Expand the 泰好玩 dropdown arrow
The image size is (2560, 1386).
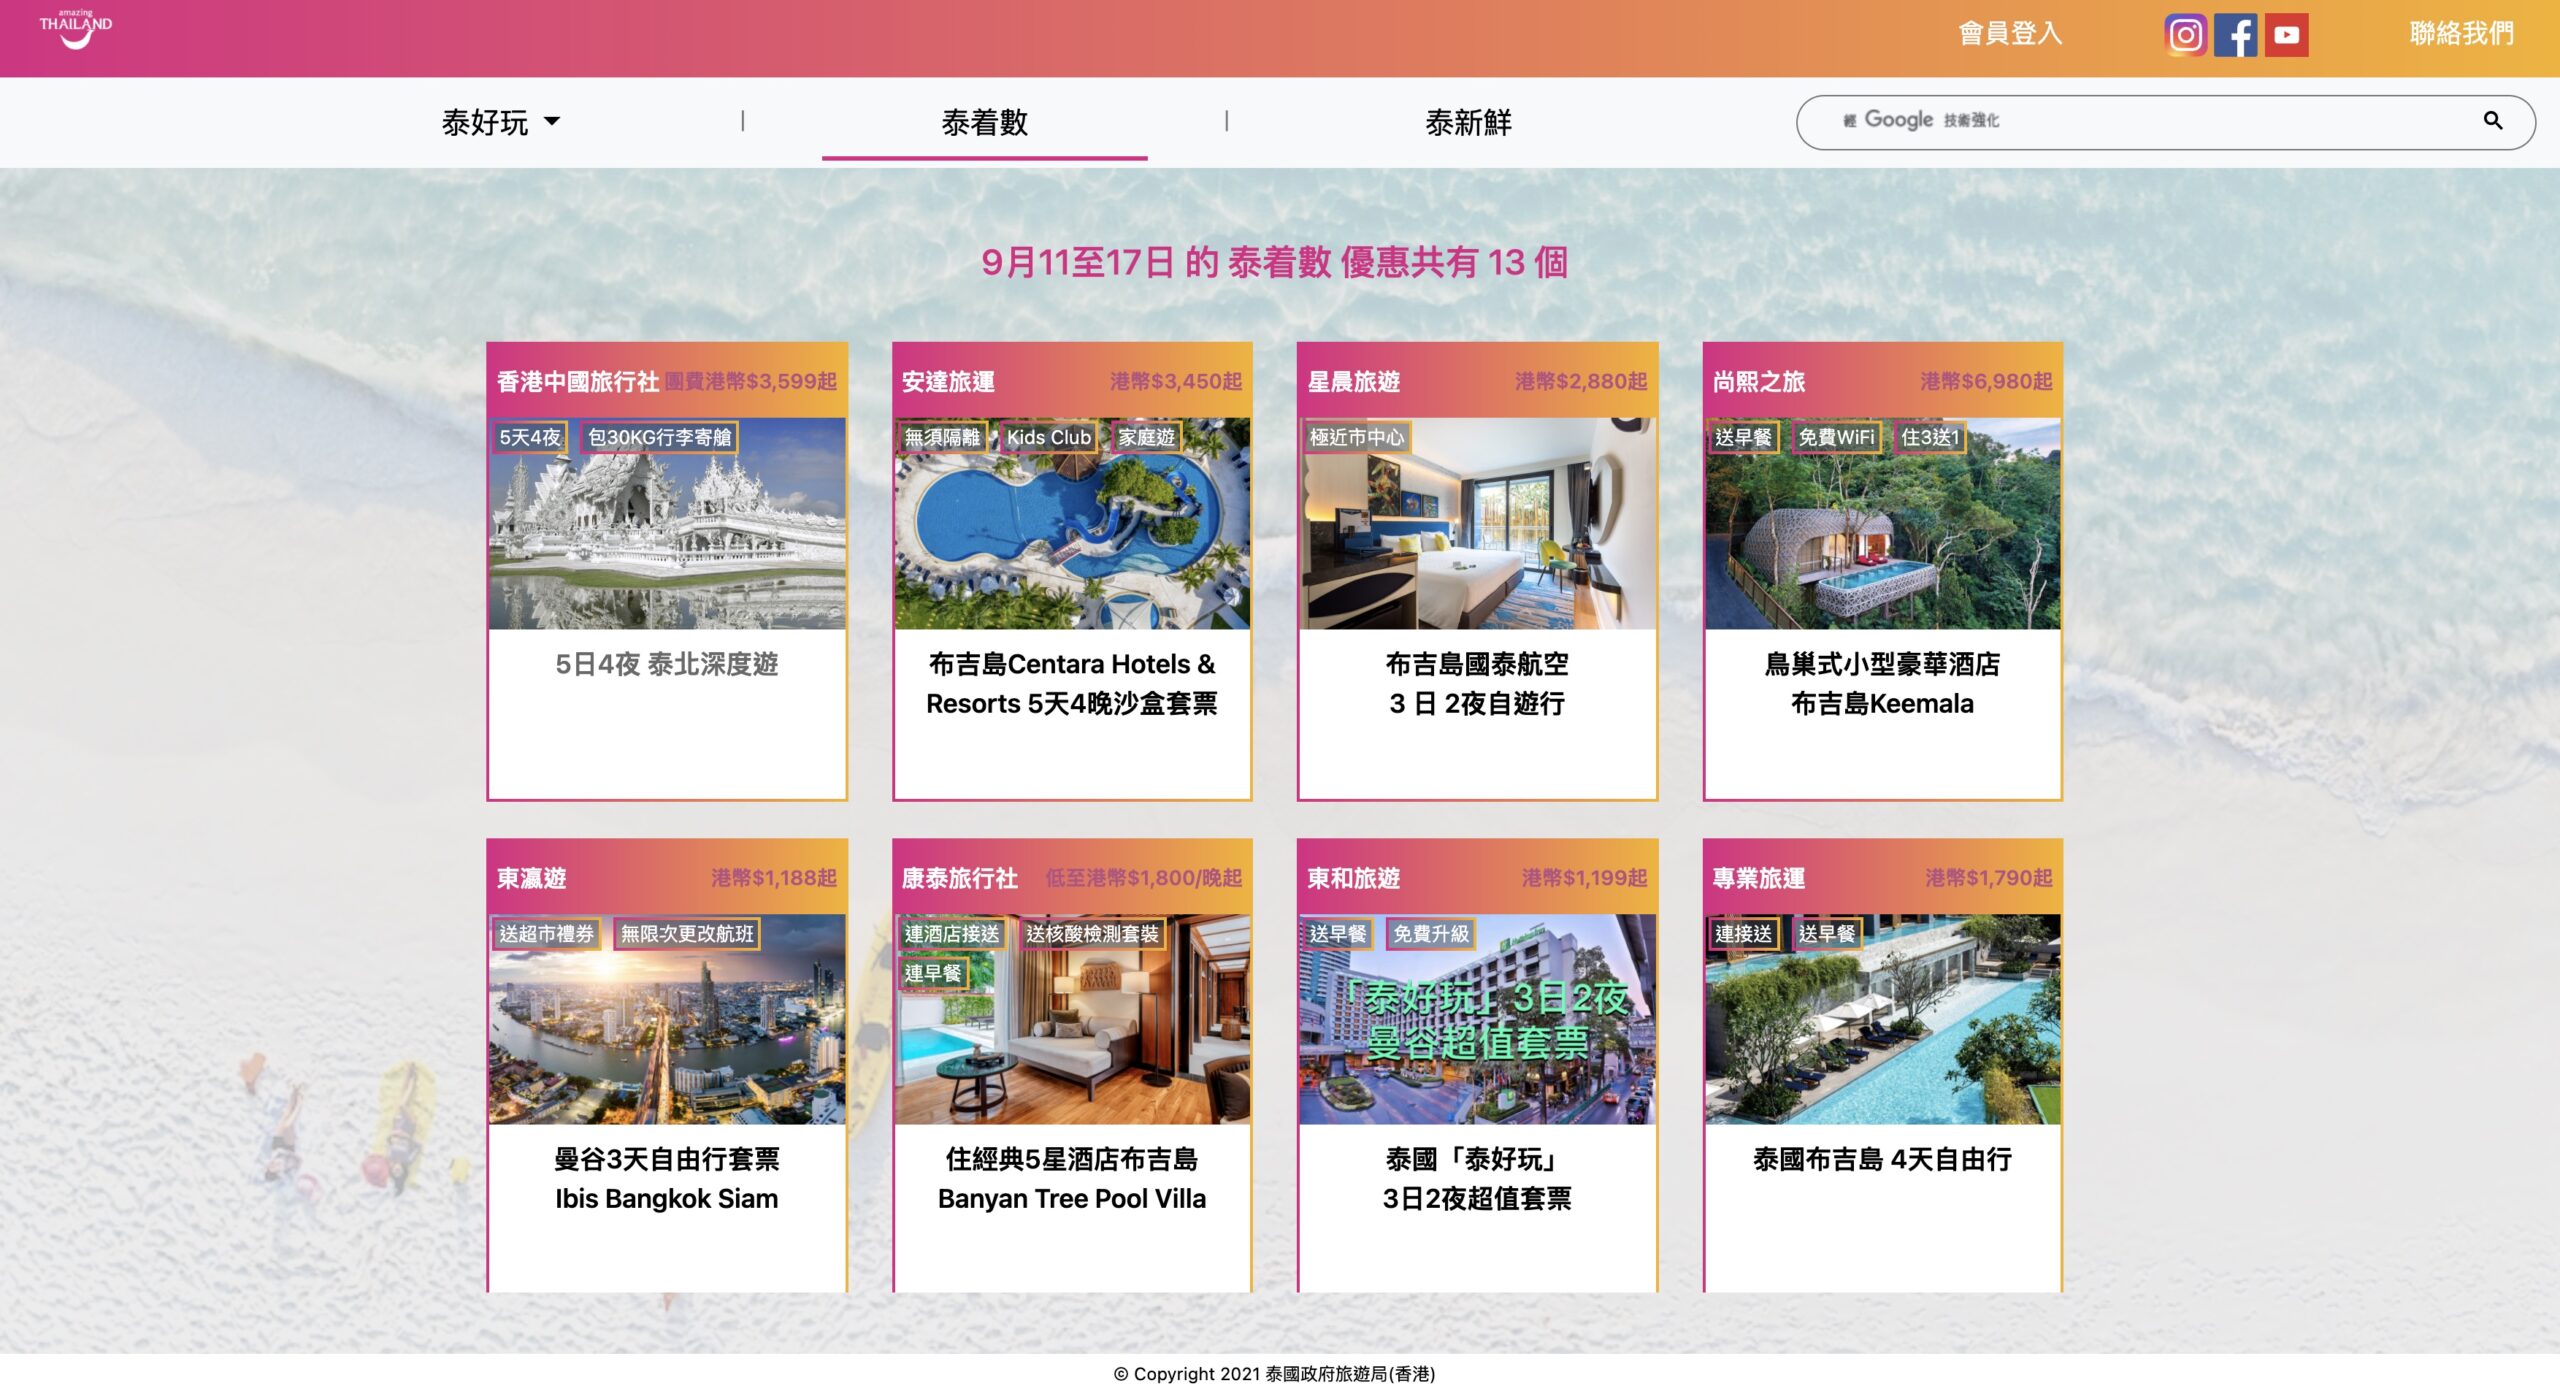point(552,121)
